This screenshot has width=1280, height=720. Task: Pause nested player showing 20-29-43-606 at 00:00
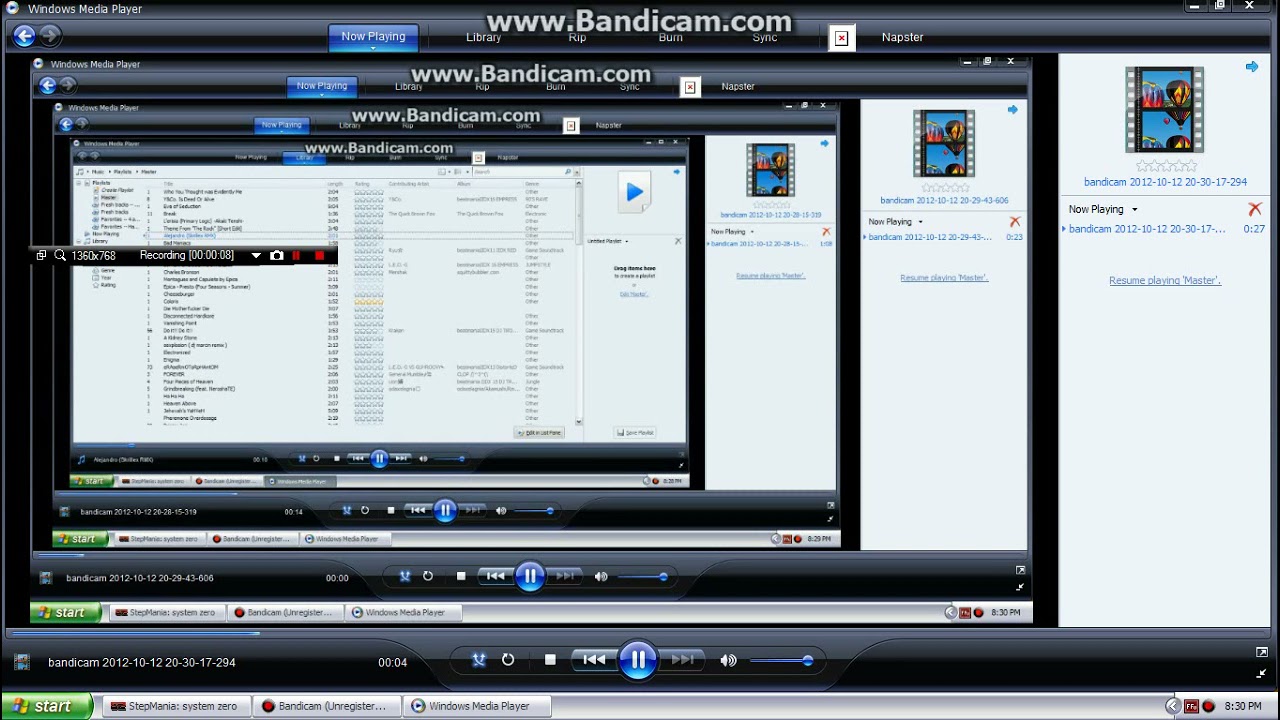(530, 576)
